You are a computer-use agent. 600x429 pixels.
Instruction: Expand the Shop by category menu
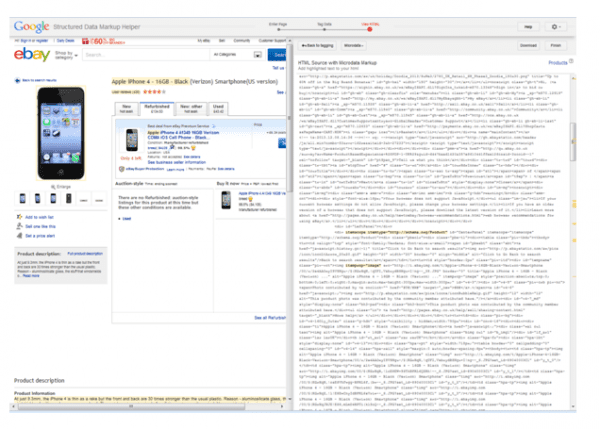pyautogui.click(x=66, y=55)
